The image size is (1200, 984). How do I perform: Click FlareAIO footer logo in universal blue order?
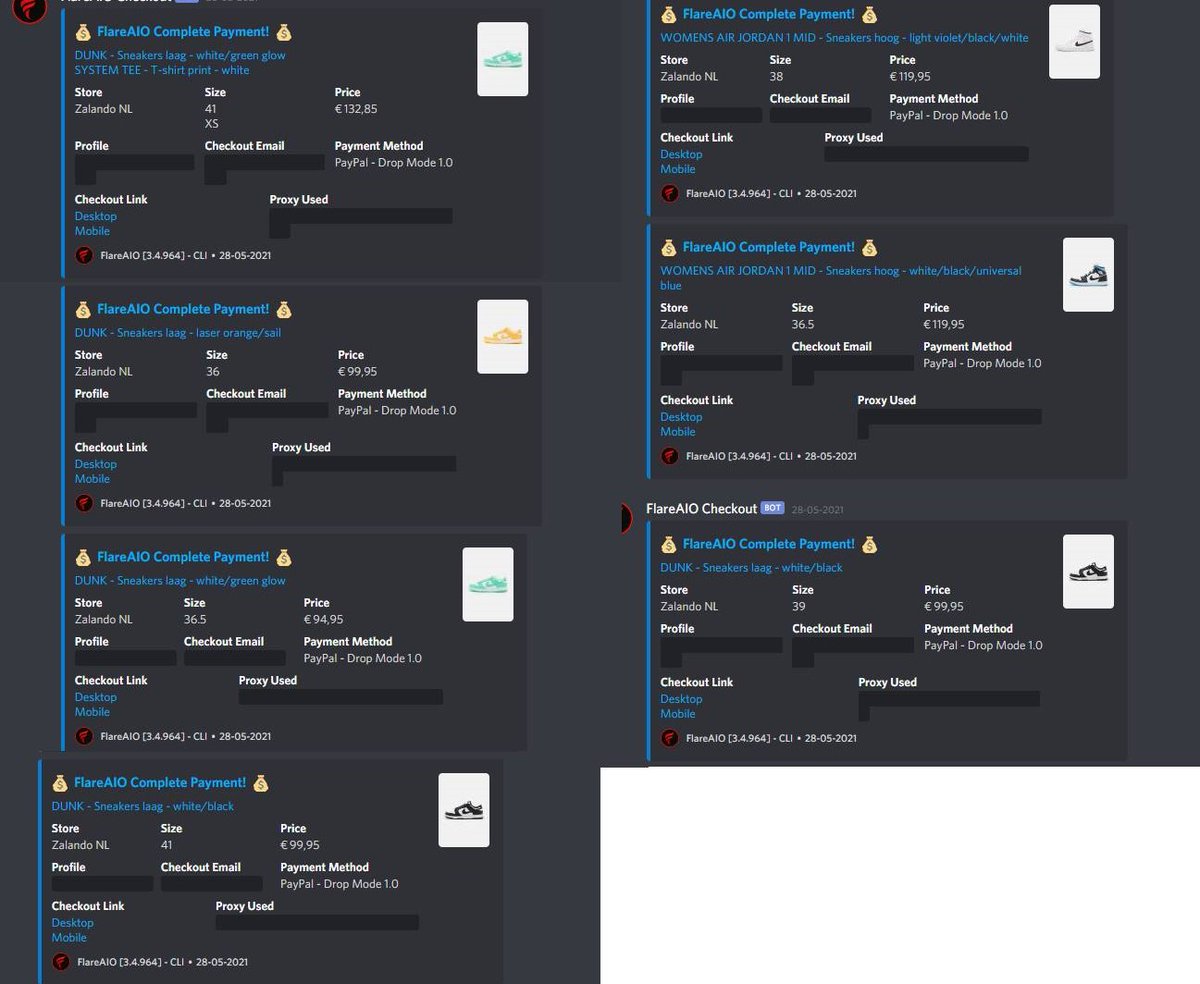[x=670, y=456]
